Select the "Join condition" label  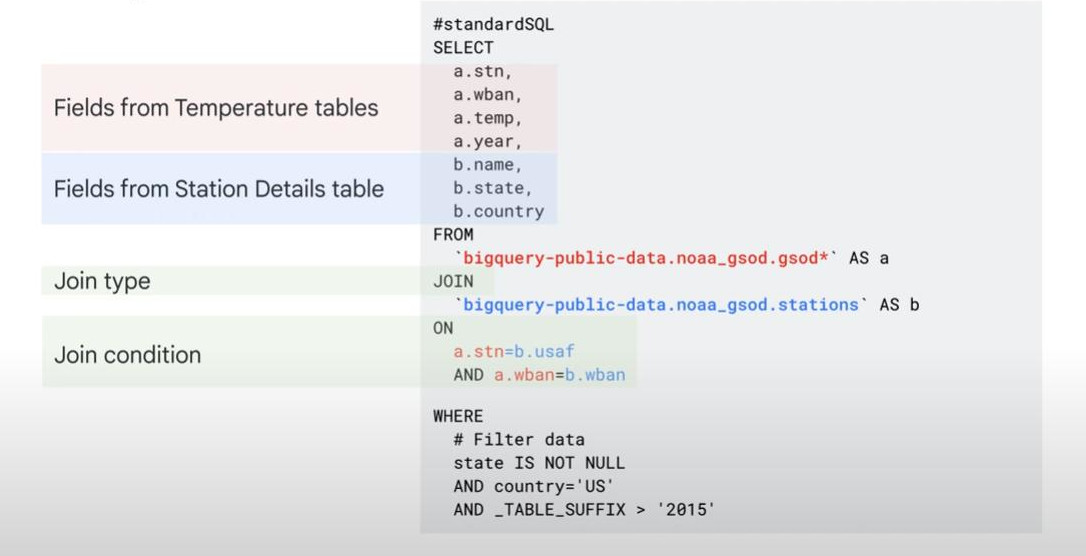coord(127,355)
